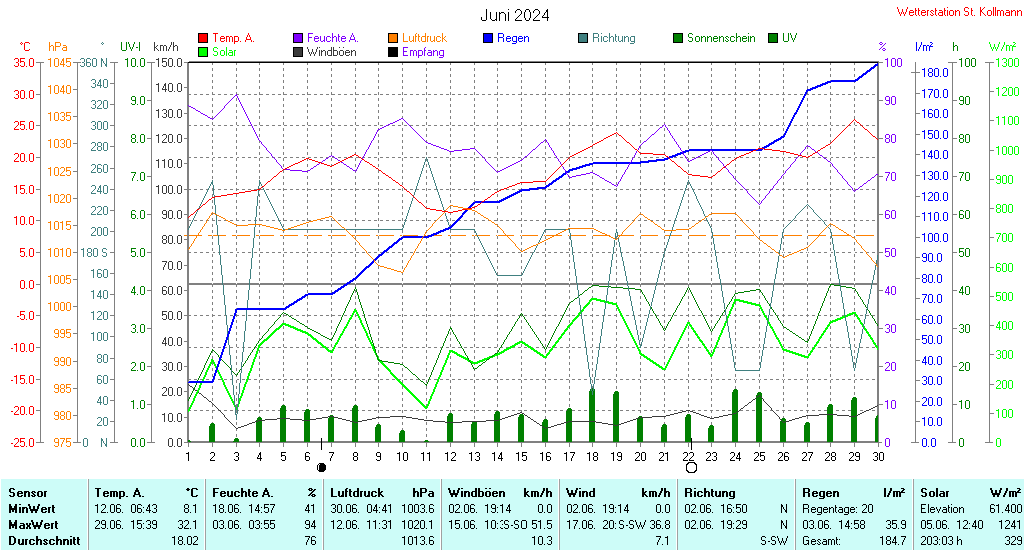Click the Wetterstation St. Kollmann label

coord(958,12)
